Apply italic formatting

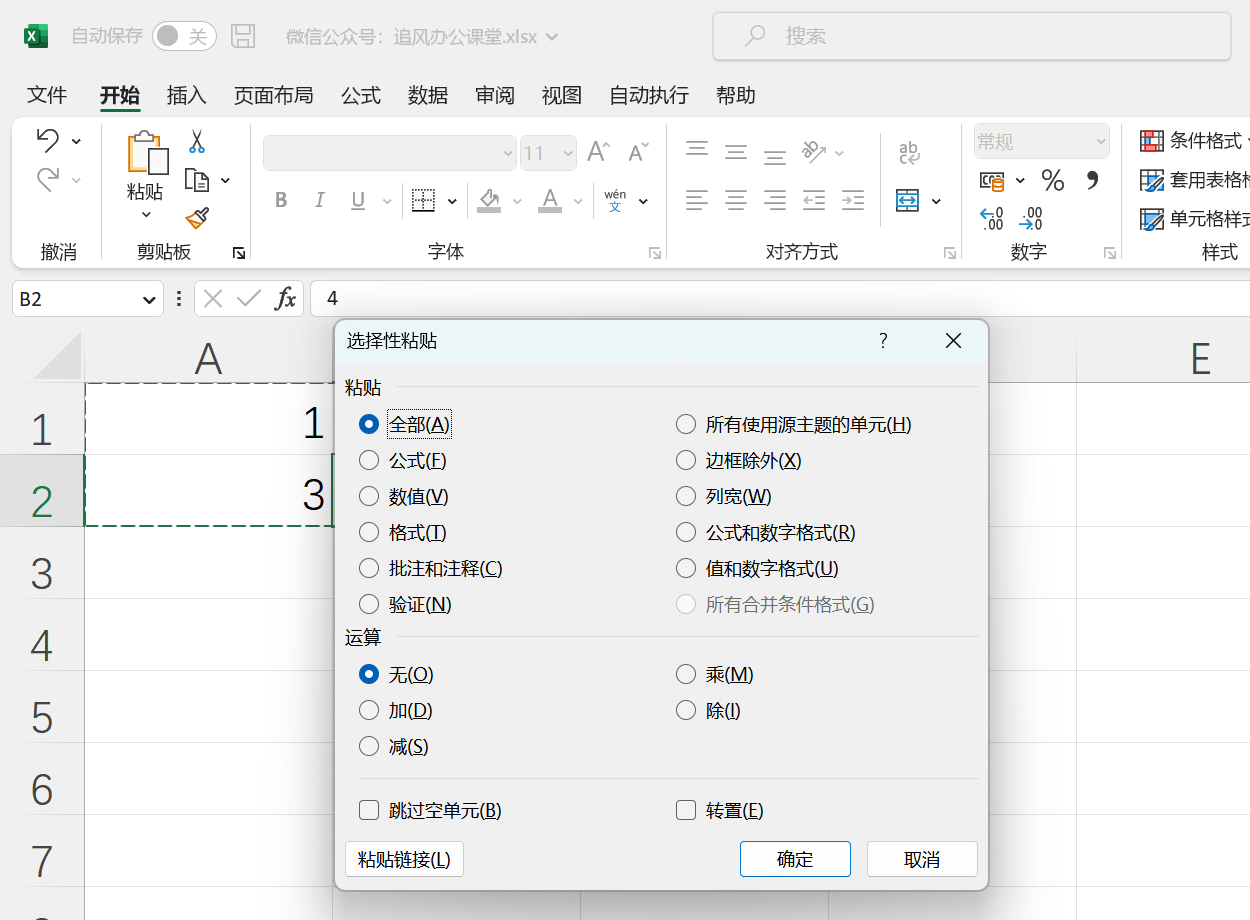pyautogui.click(x=319, y=200)
